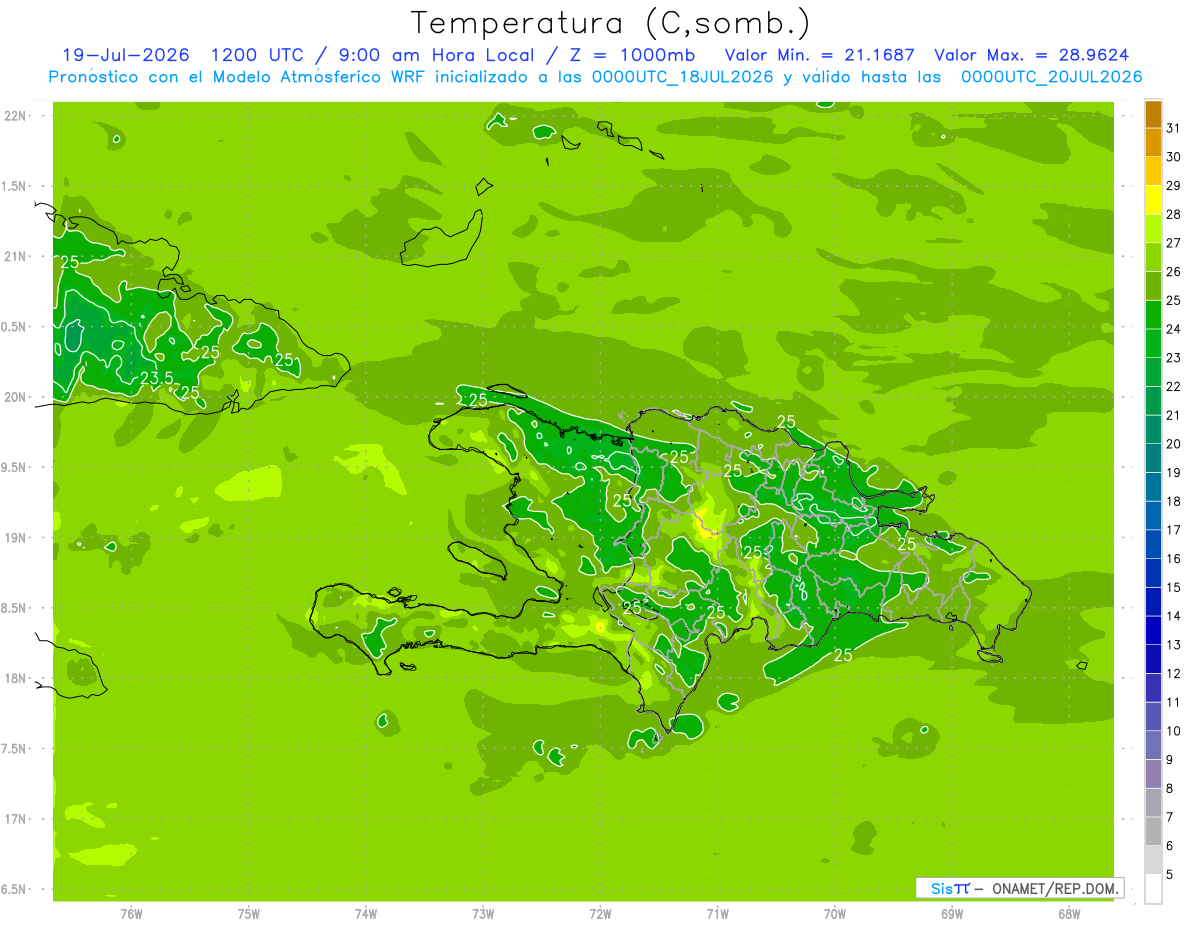This screenshot has width=1200, height=927.
Task: Pick the purple legend band between 9 and 10
Action: point(1153,745)
